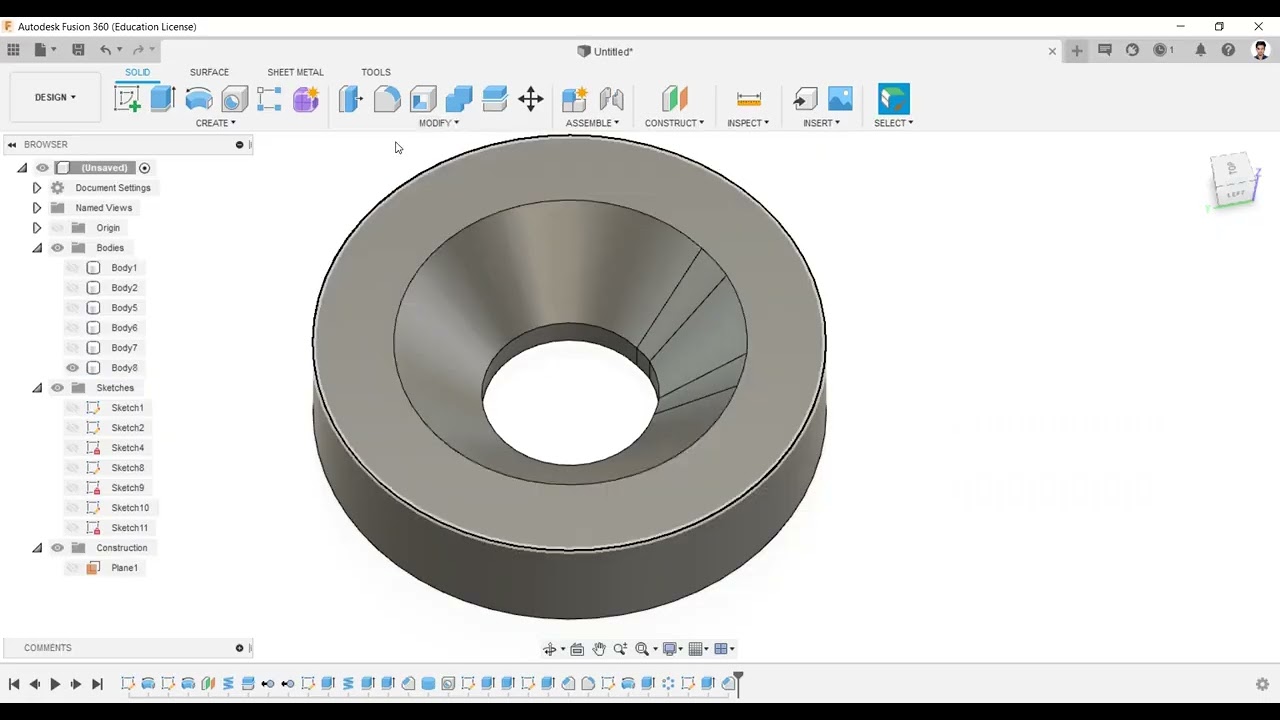
Task: Select the Move/Copy tool
Action: point(531,98)
